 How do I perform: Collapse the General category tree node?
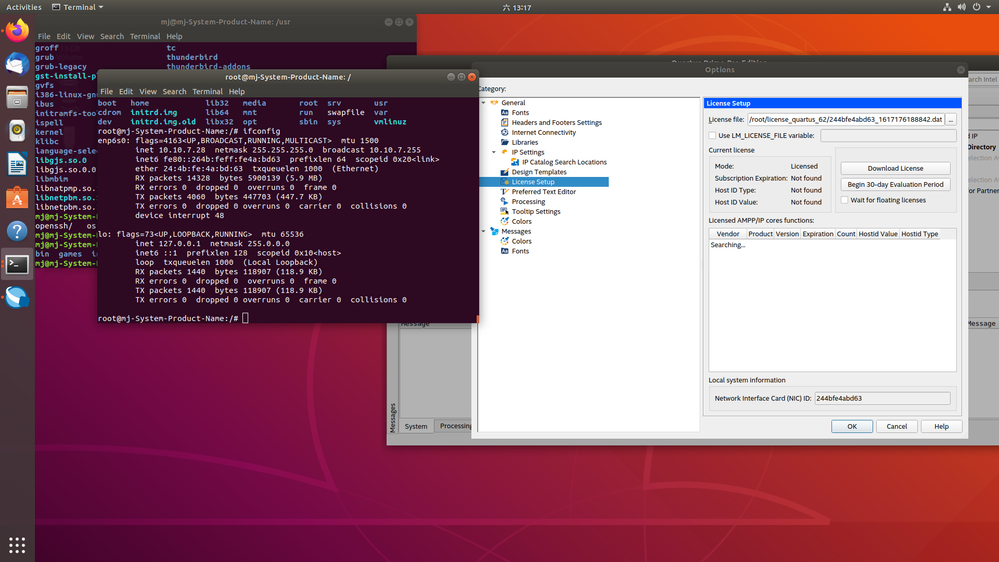(484, 103)
